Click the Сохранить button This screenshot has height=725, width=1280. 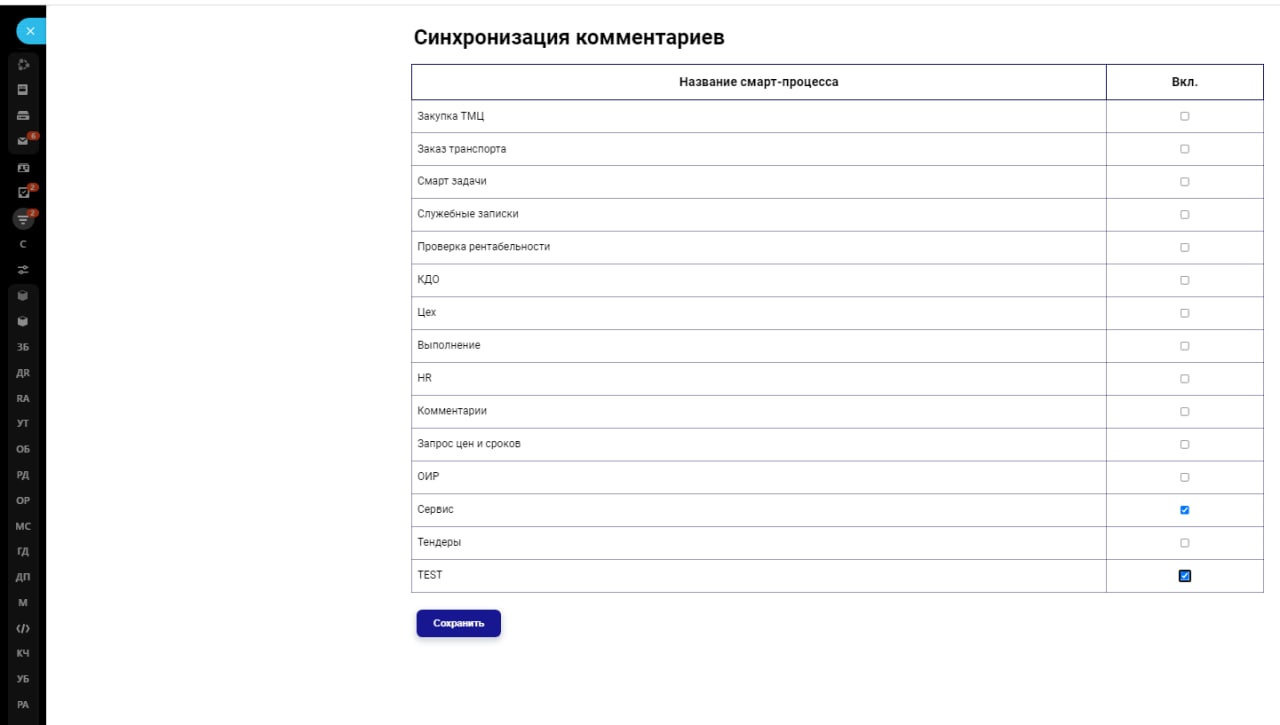point(458,623)
